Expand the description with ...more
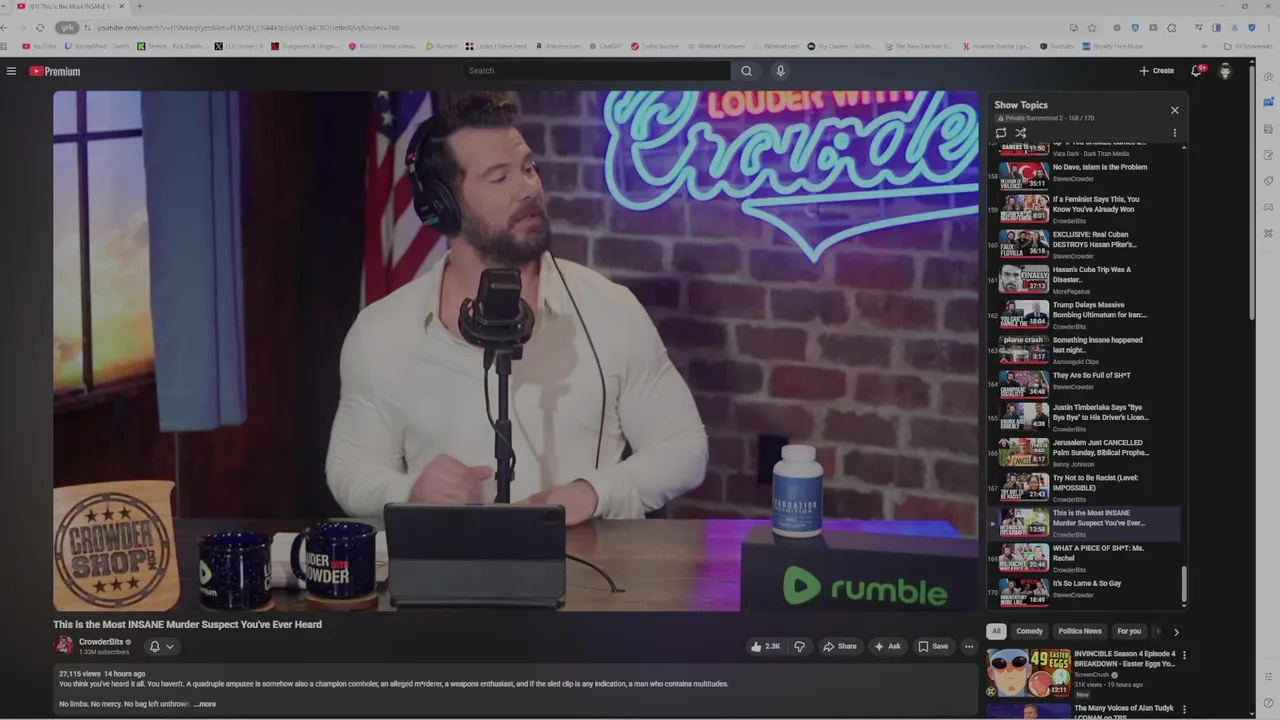Screen dimensions: 1280x720 coord(204,704)
